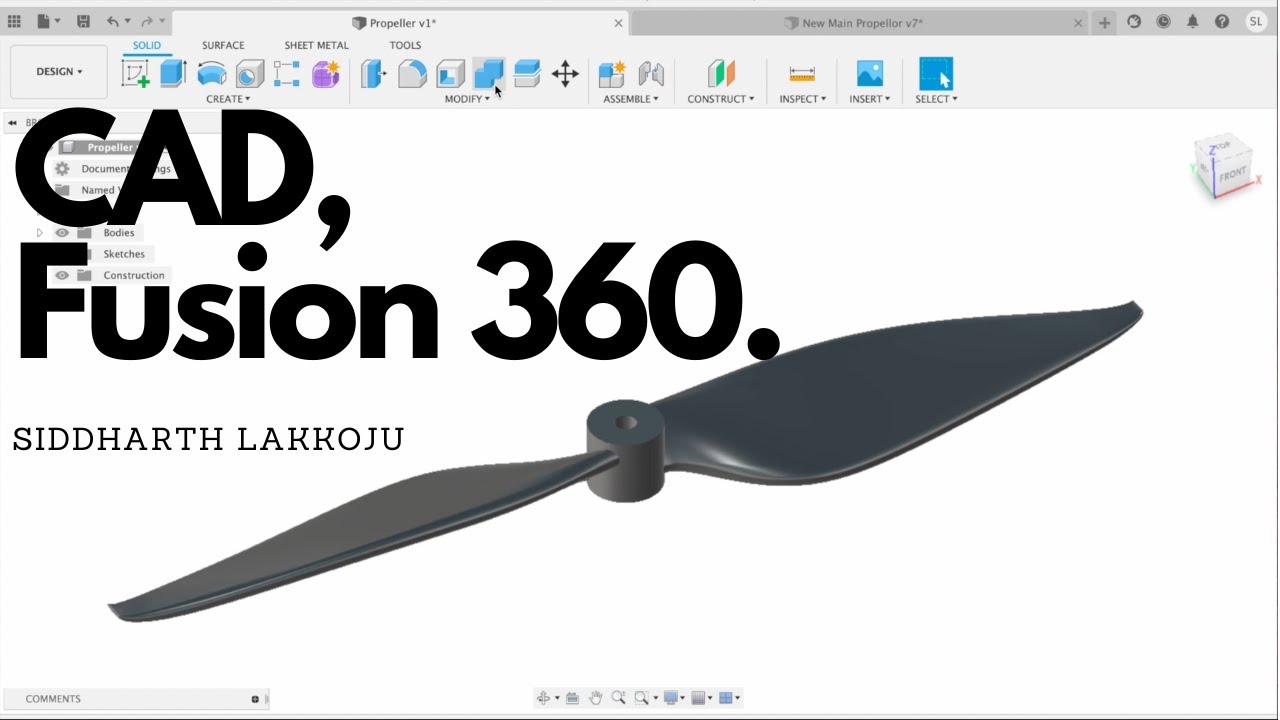Open the CREATE dropdown menu

[228, 99]
